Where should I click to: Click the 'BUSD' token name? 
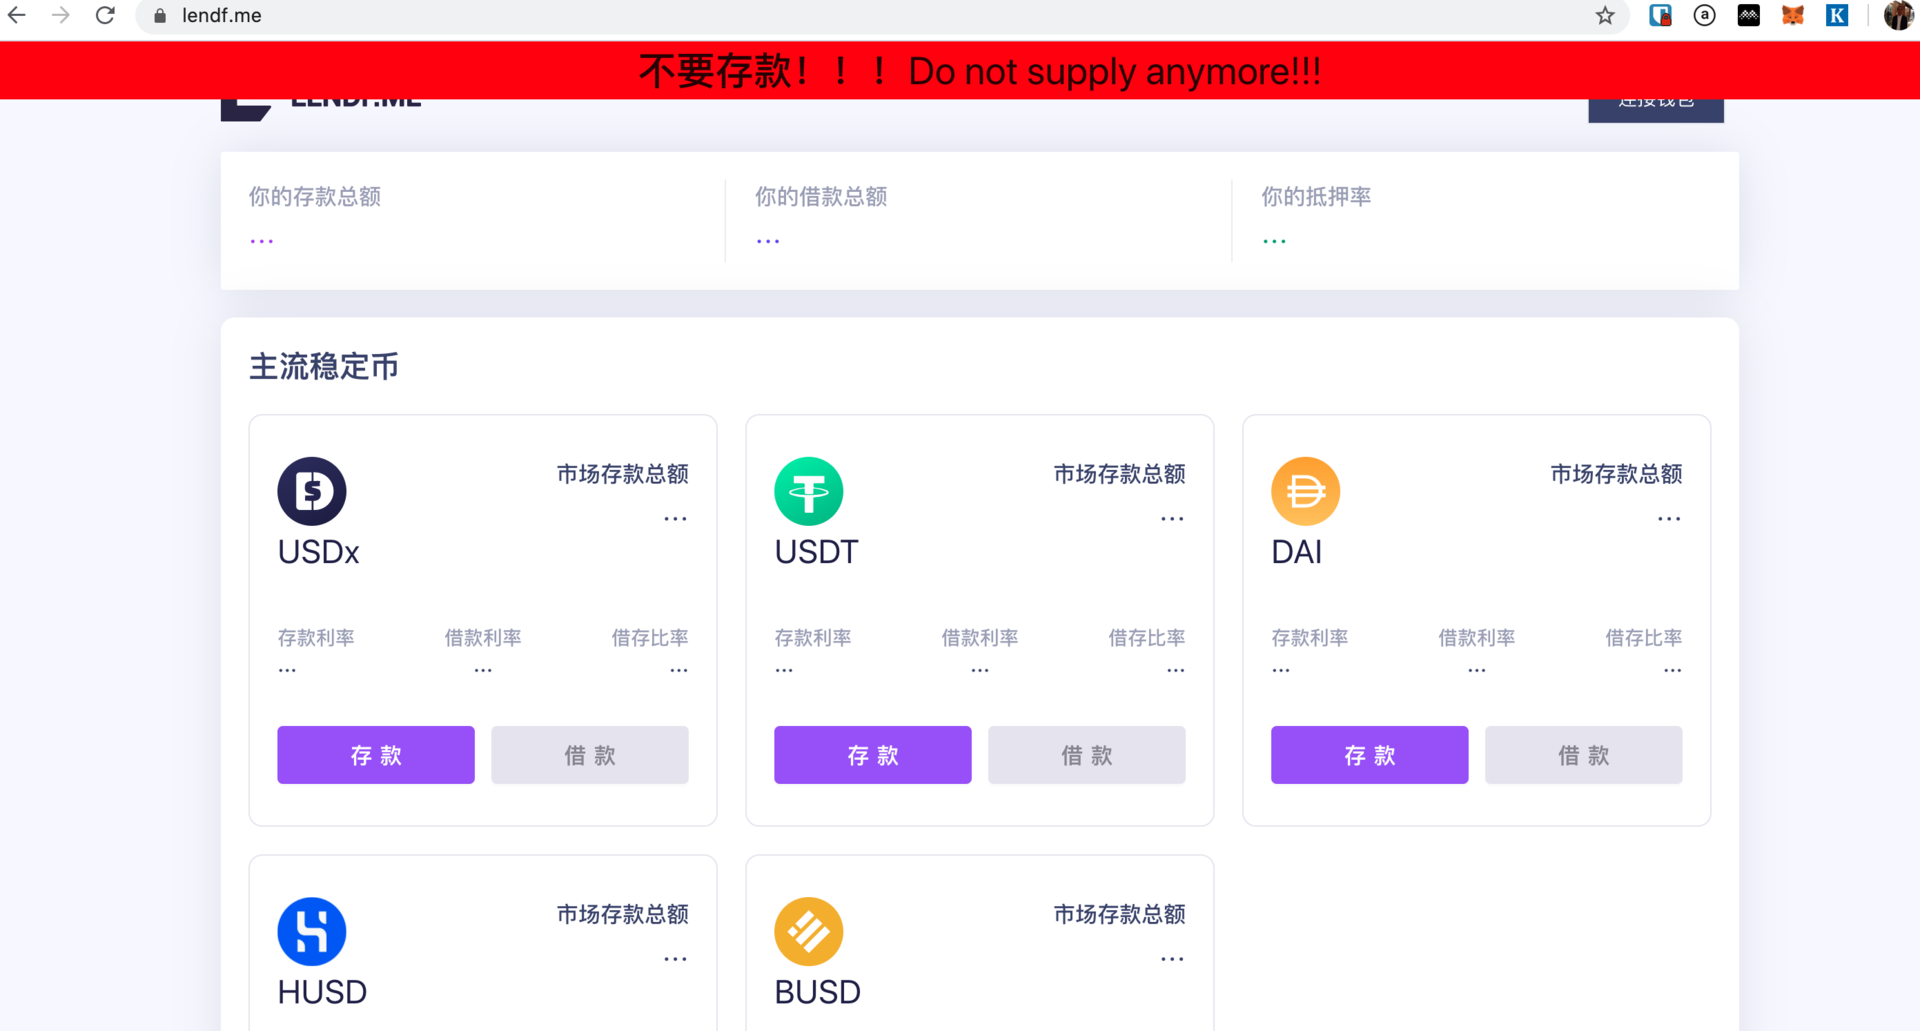point(818,992)
